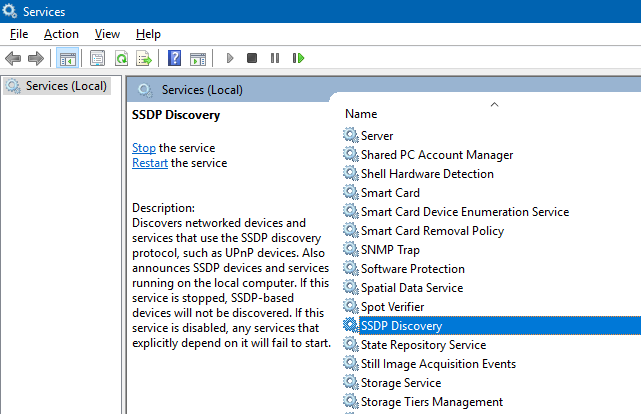Toggle the Show/Hide Action Pane button

(x=197, y=59)
